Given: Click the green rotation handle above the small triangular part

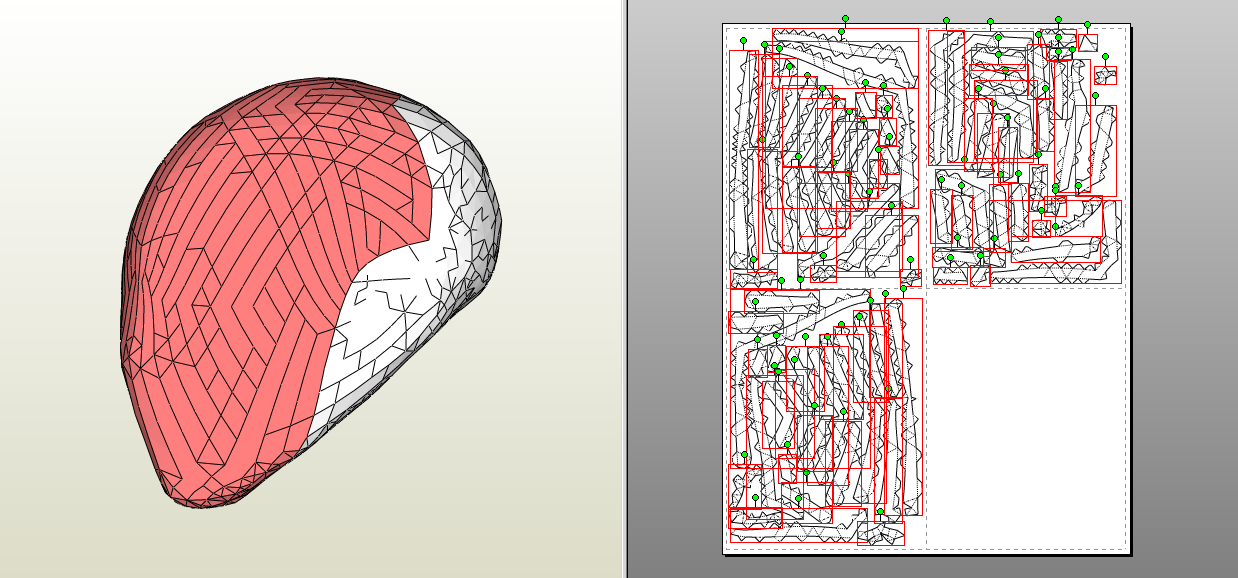Looking at the screenshot, I should (x=1088, y=25).
